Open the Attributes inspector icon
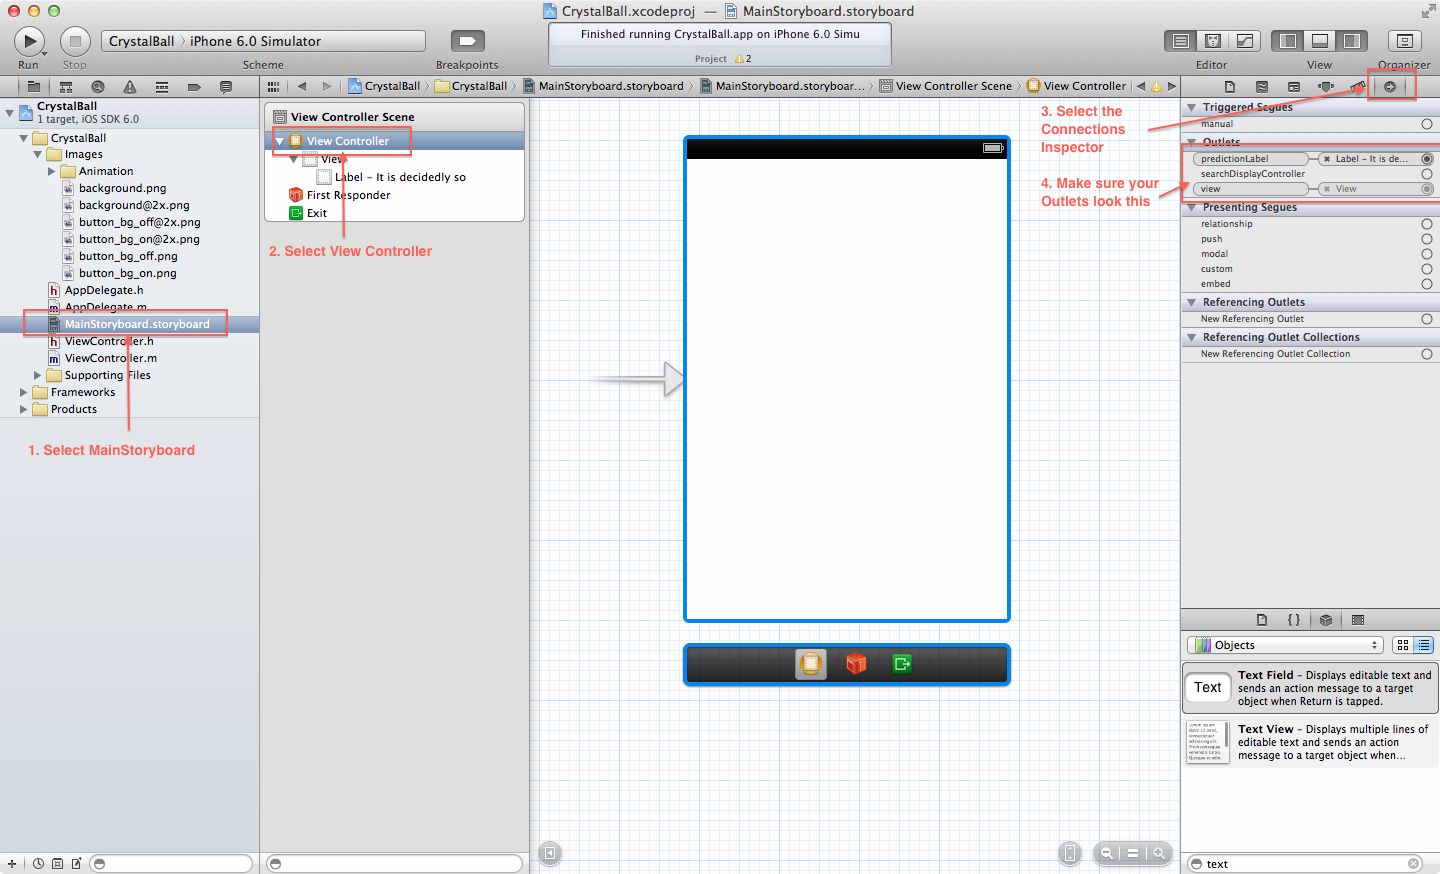This screenshot has height=874, width=1440. tap(1326, 87)
